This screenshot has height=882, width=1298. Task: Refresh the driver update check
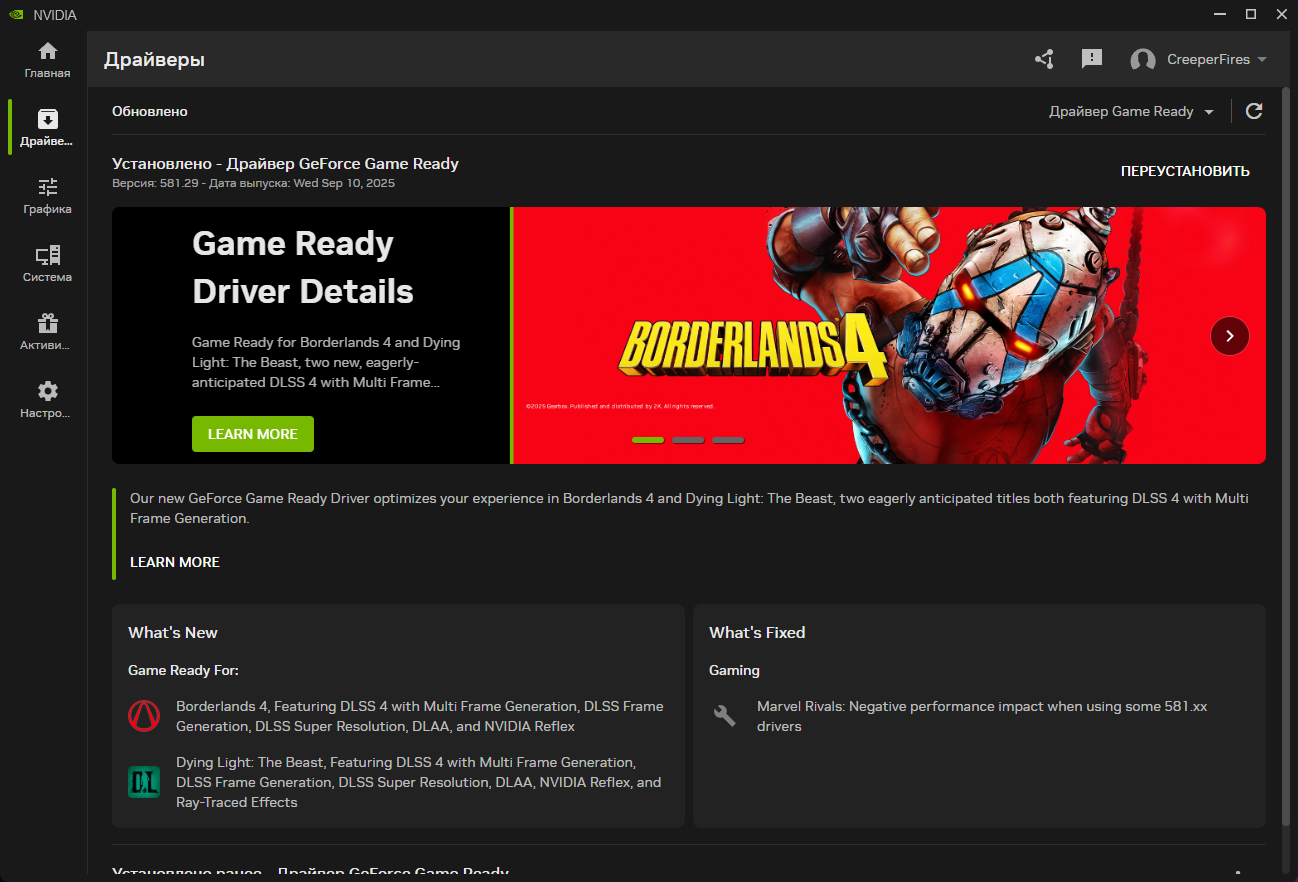tap(1254, 111)
